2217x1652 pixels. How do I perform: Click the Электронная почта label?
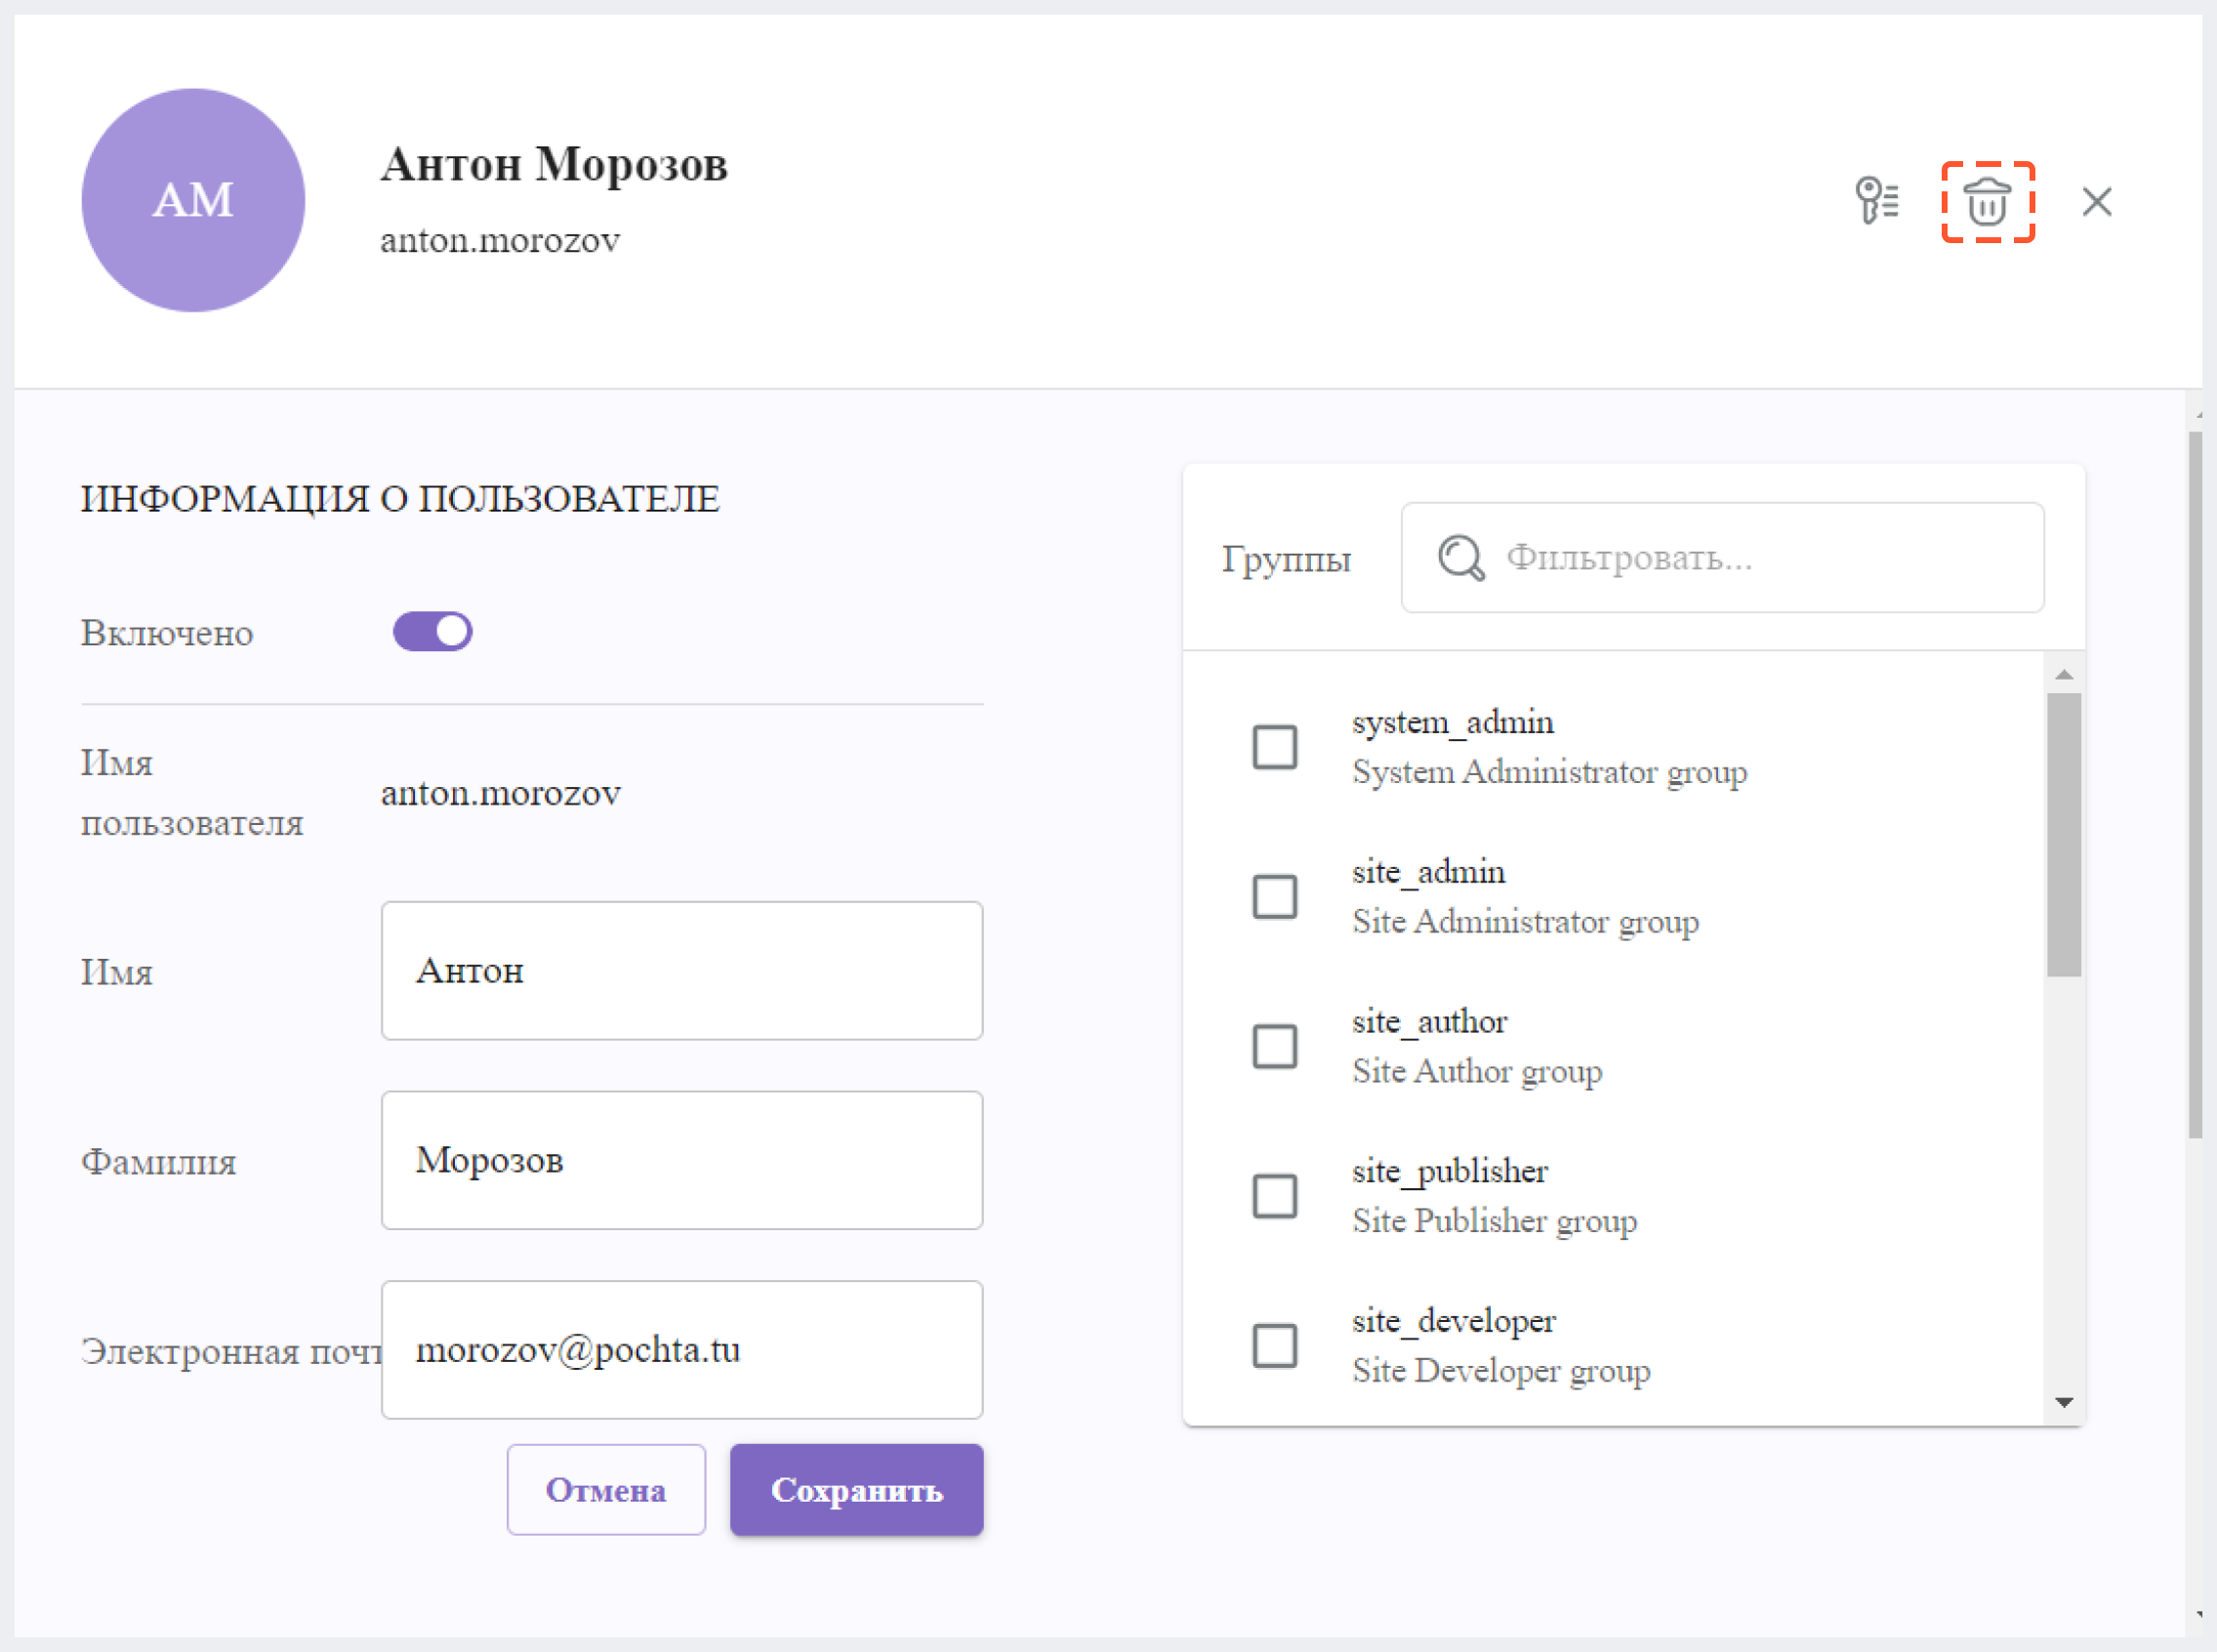(231, 1351)
